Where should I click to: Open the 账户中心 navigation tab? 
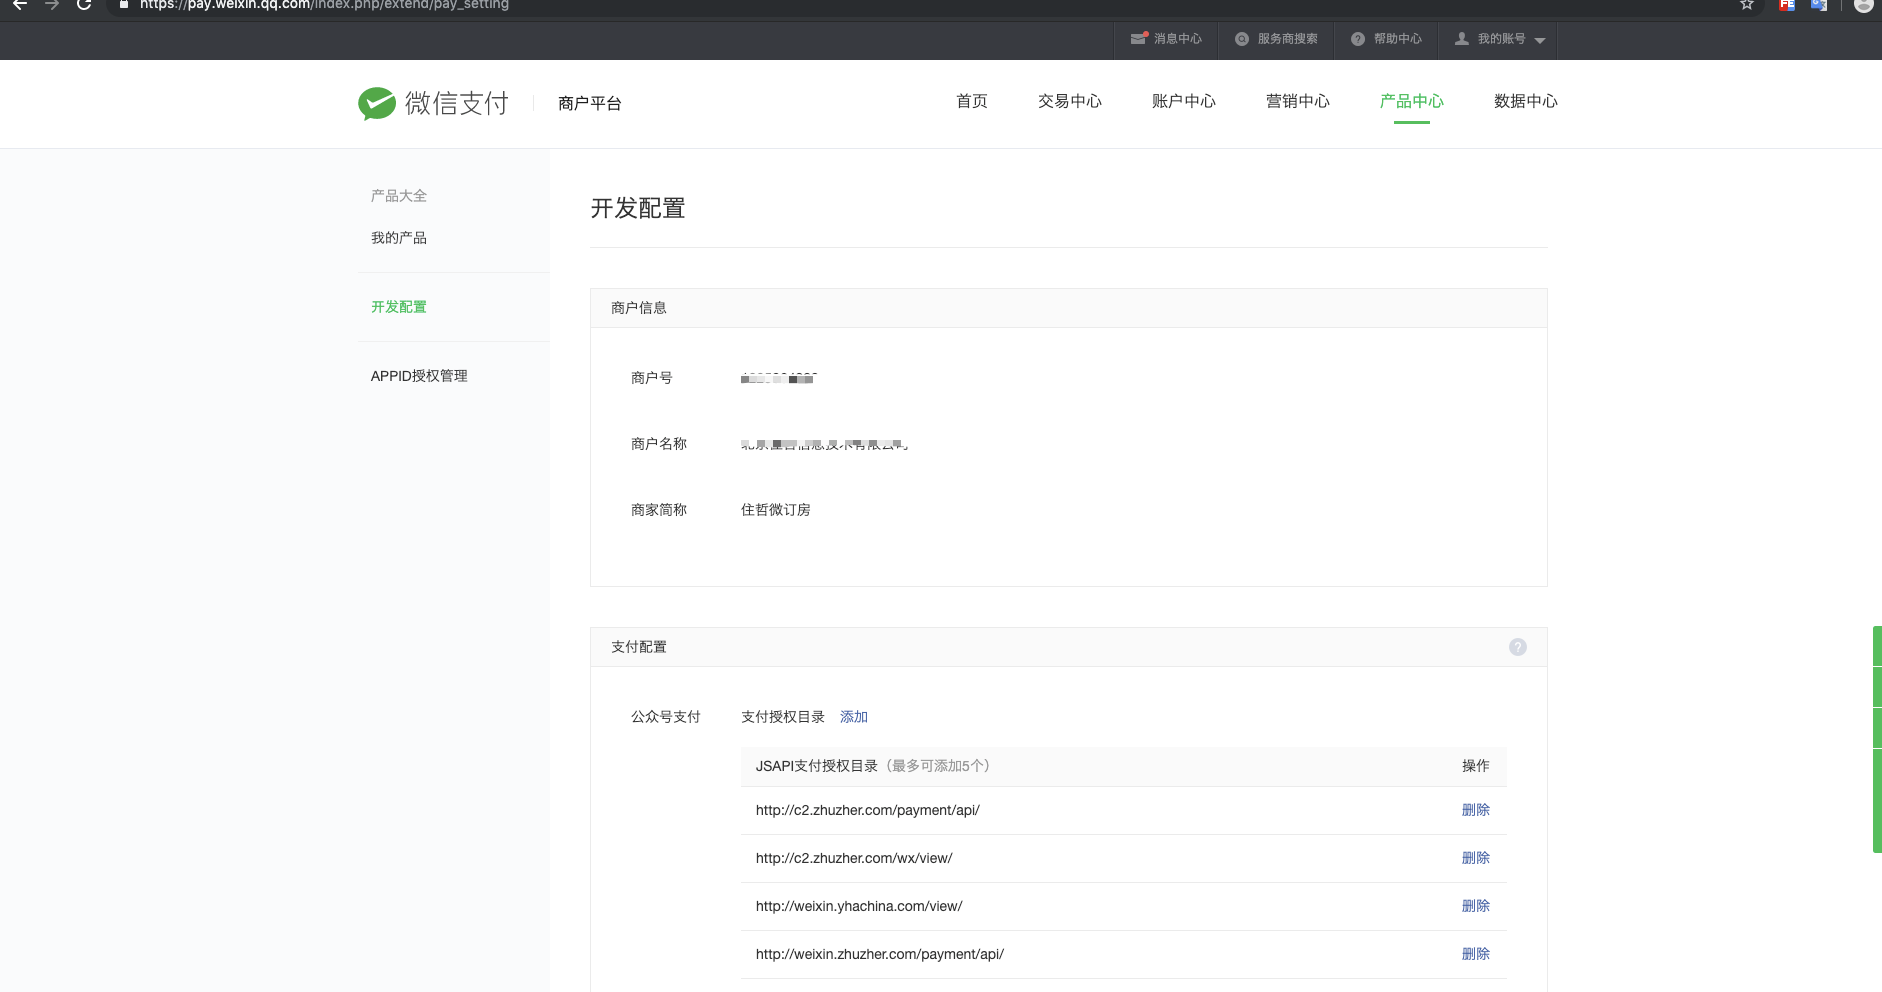coord(1183,101)
